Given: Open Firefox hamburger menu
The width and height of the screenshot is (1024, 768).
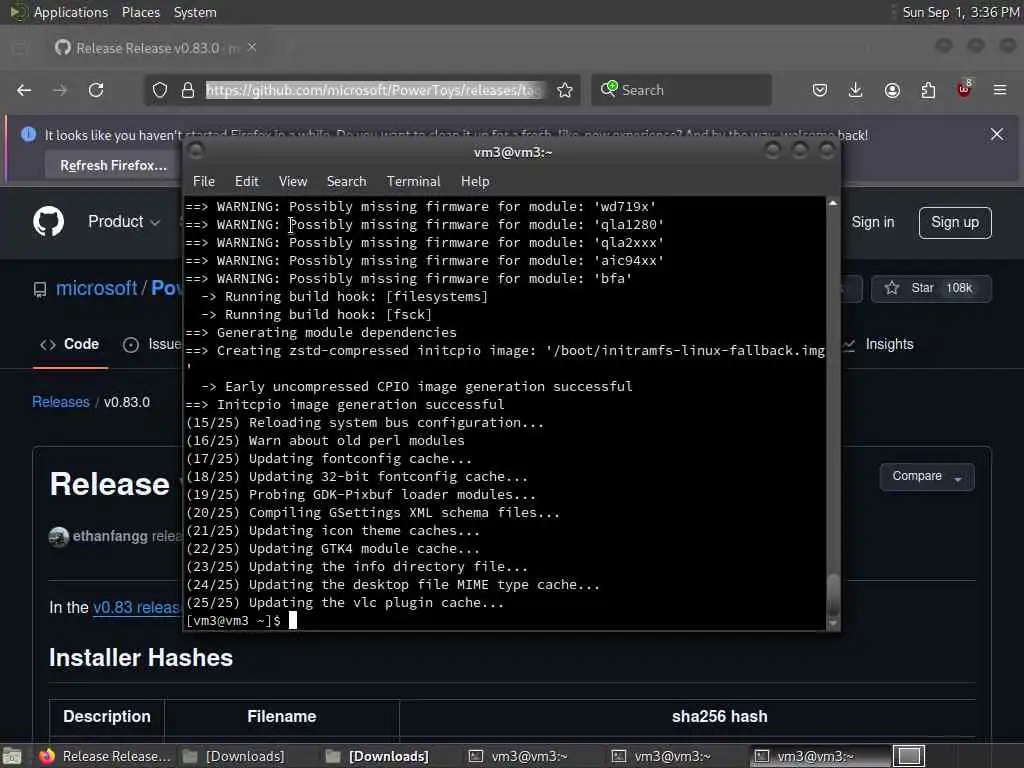Looking at the screenshot, I should point(1000,90).
